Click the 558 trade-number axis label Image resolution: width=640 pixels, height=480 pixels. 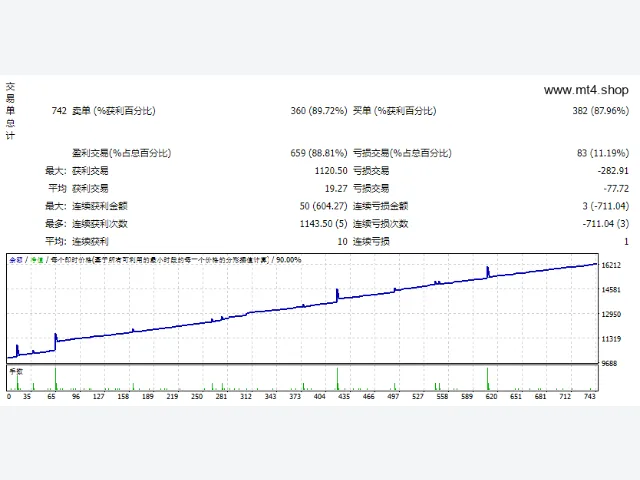point(442,396)
